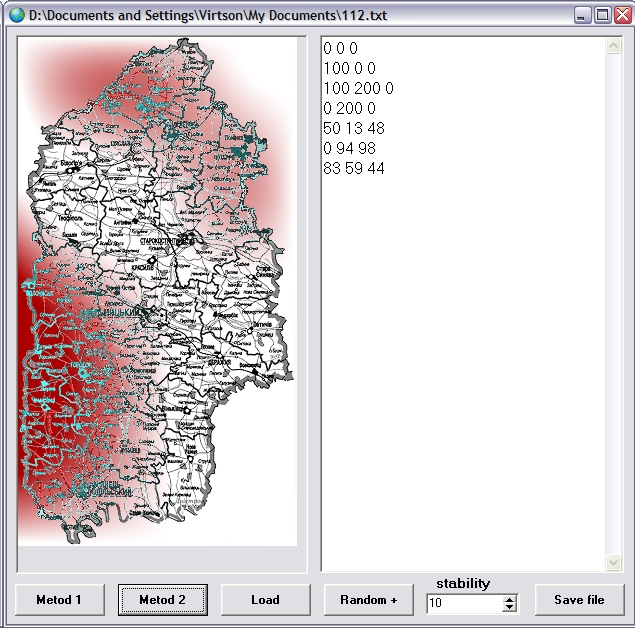Click the text area's scroll down arrow

click(x=614, y=562)
